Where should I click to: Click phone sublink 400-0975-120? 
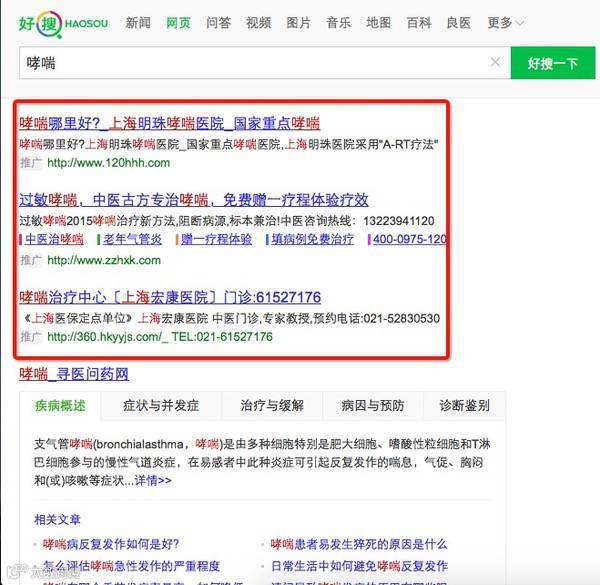[x=409, y=240]
